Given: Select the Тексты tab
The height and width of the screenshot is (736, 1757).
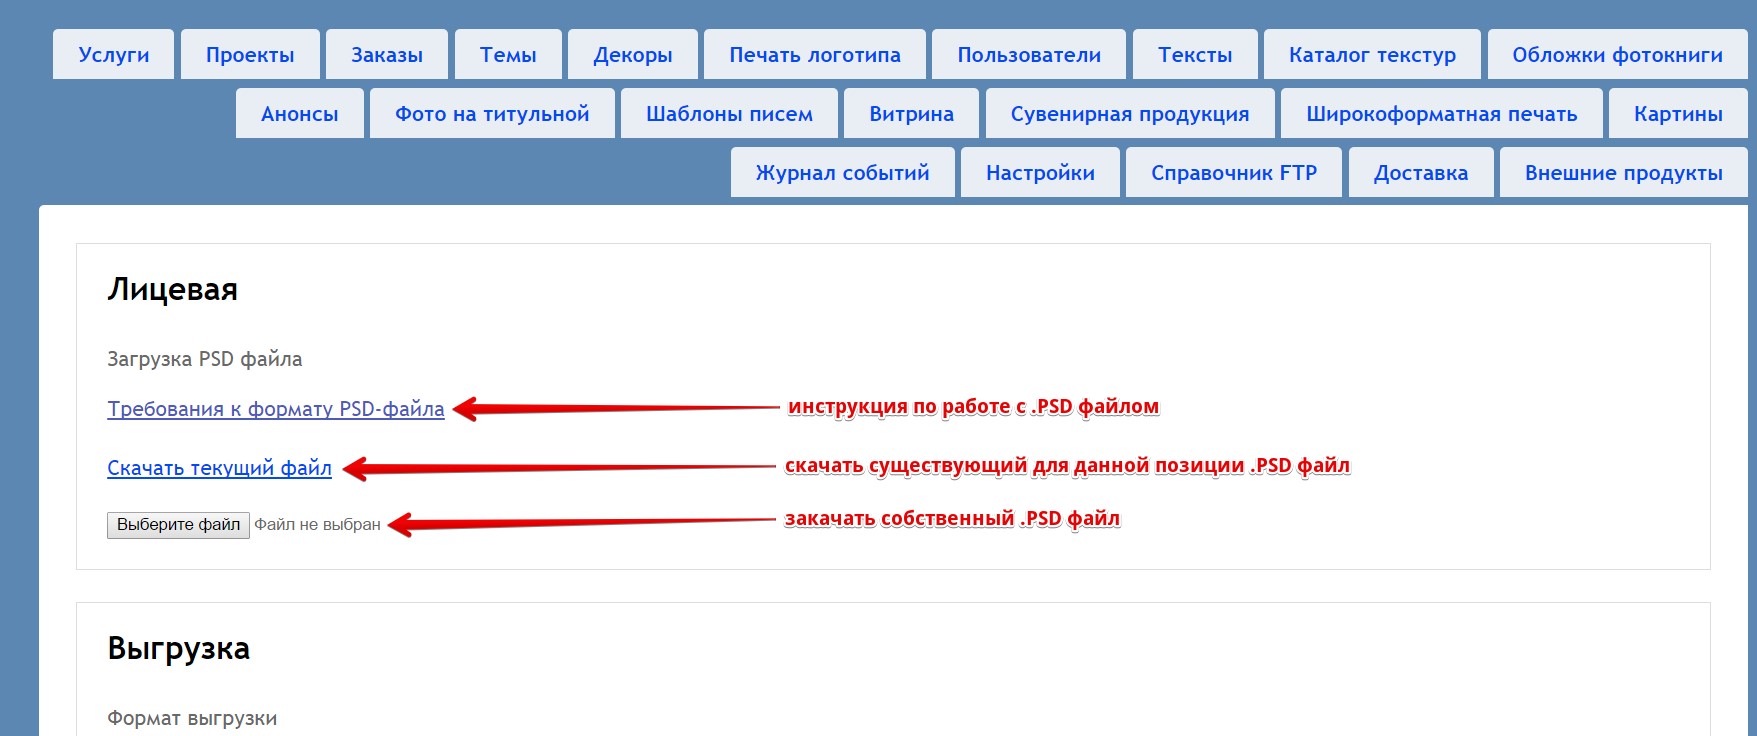Looking at the screenshot, I should pos(1195,55).
